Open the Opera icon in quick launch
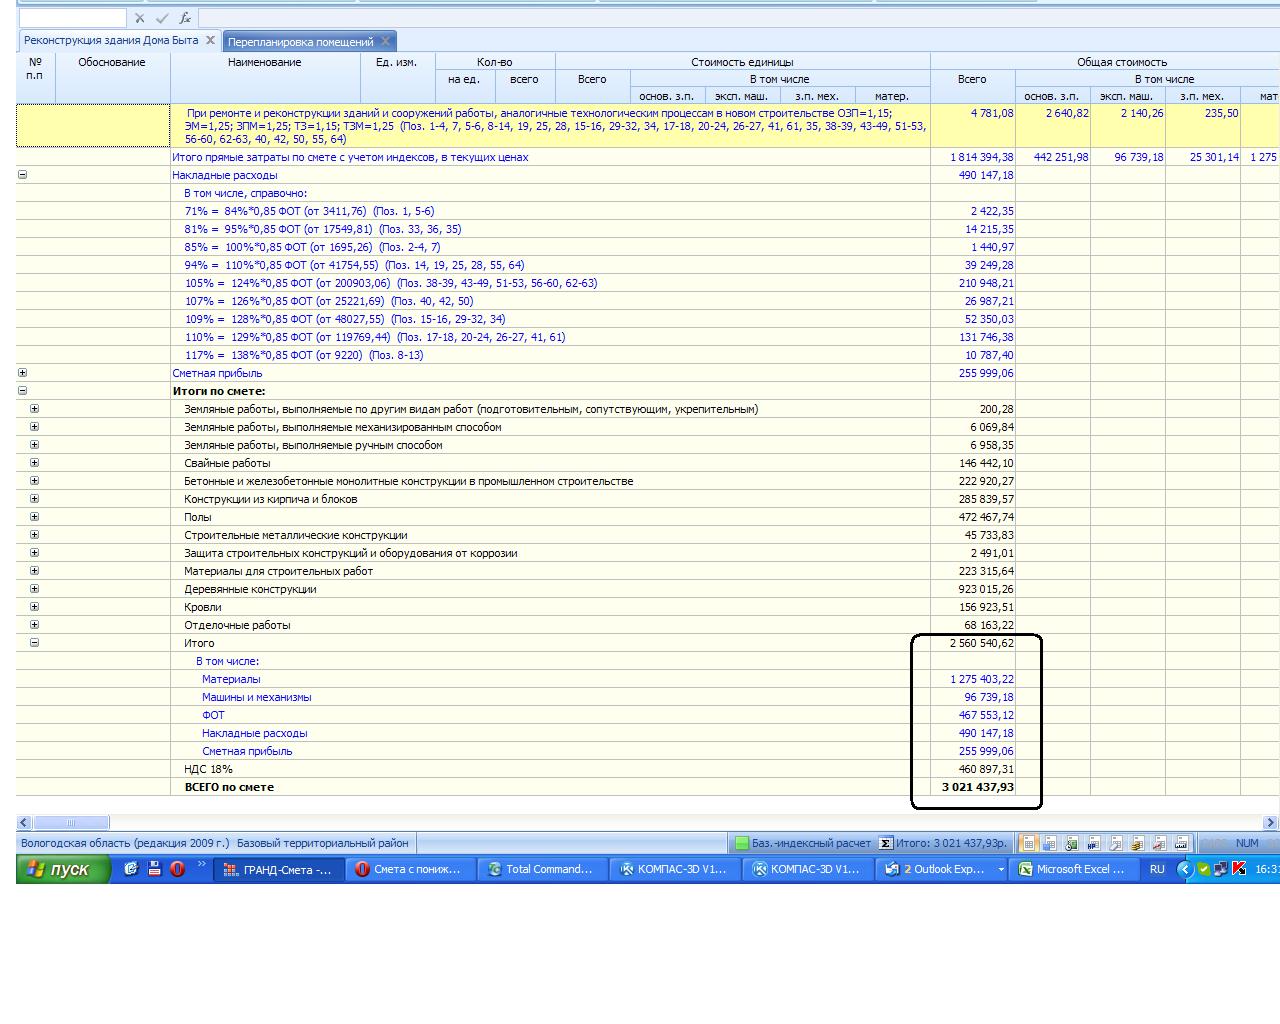 pos(177,869)
